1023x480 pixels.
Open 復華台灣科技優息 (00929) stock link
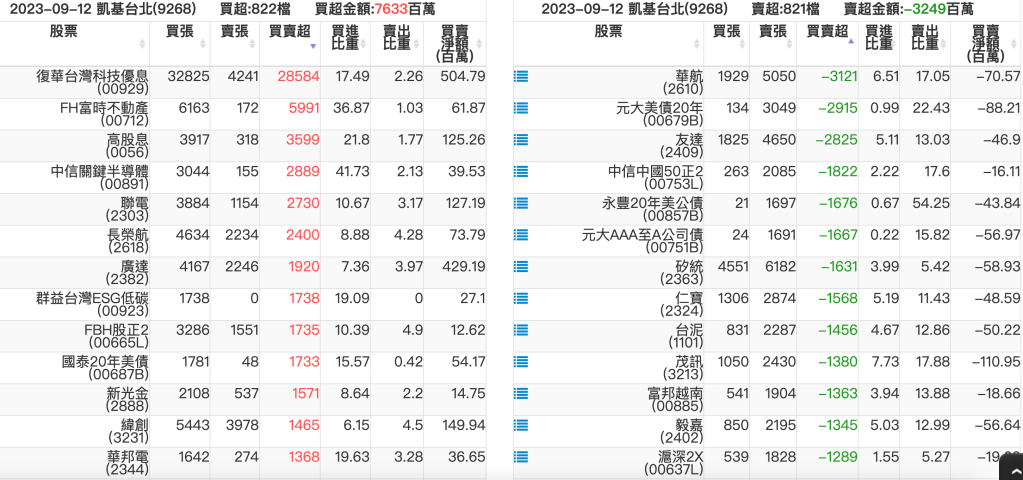click(92, 83)
